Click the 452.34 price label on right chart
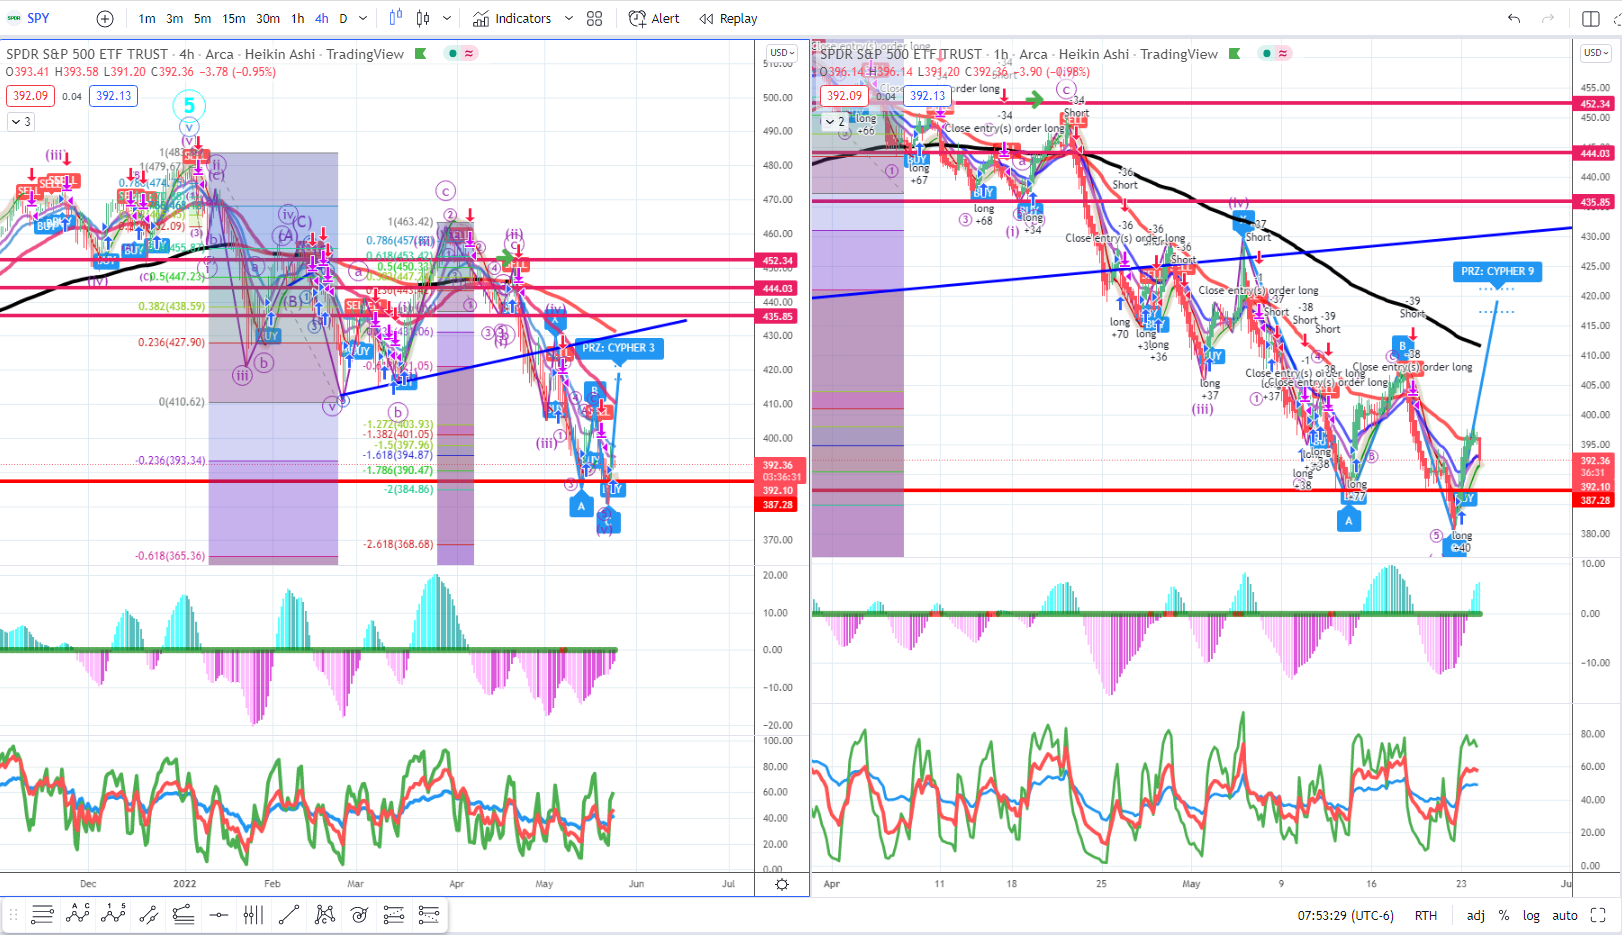Viewport: 1622px width, 935px height. coord(1595,104)
